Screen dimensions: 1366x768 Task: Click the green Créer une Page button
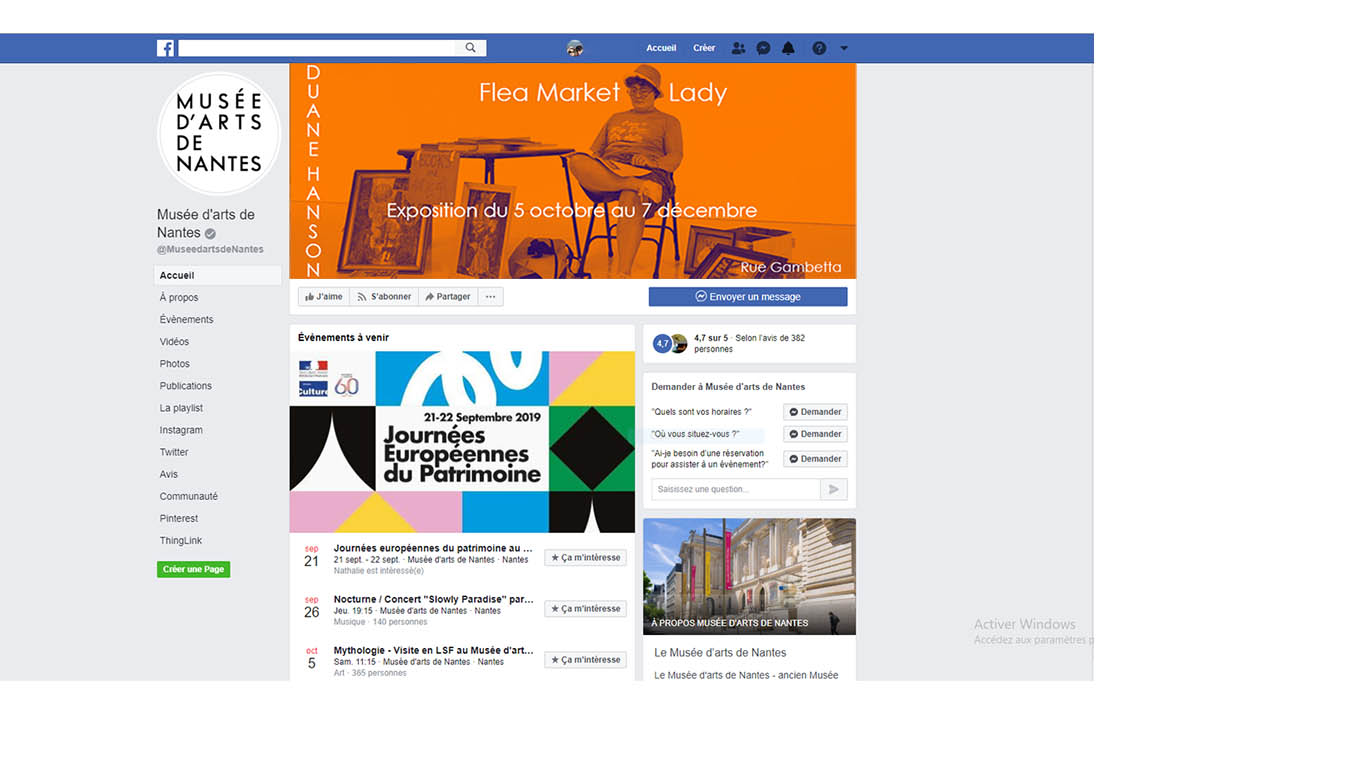click(x=193, y=569)
